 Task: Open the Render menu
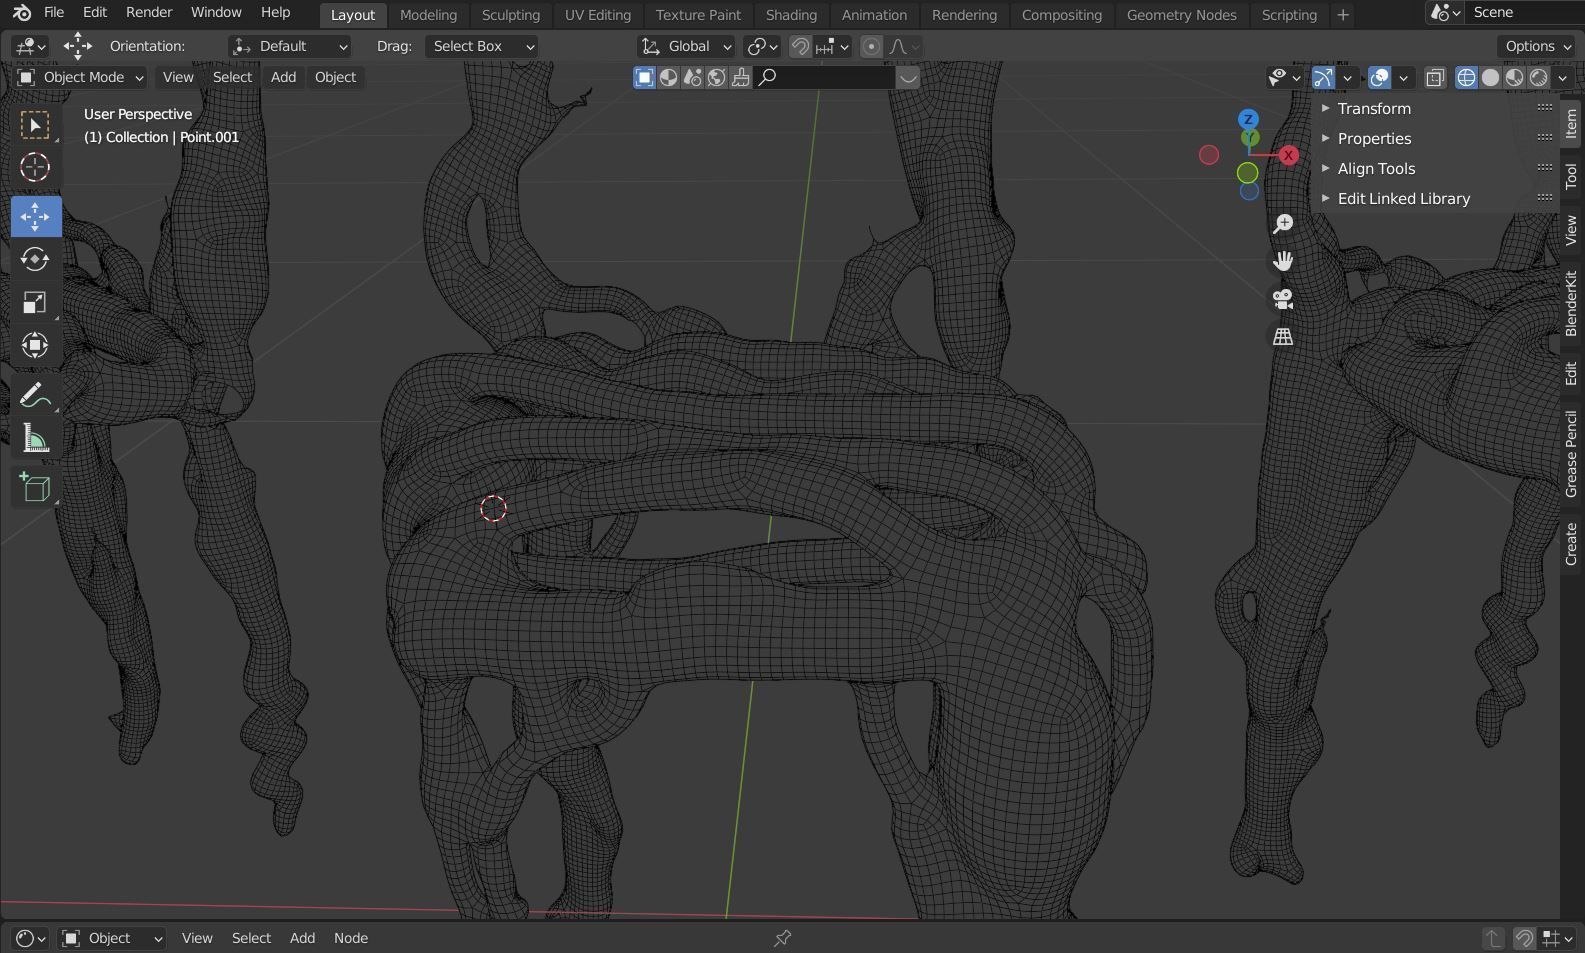[x=149, y=13]
